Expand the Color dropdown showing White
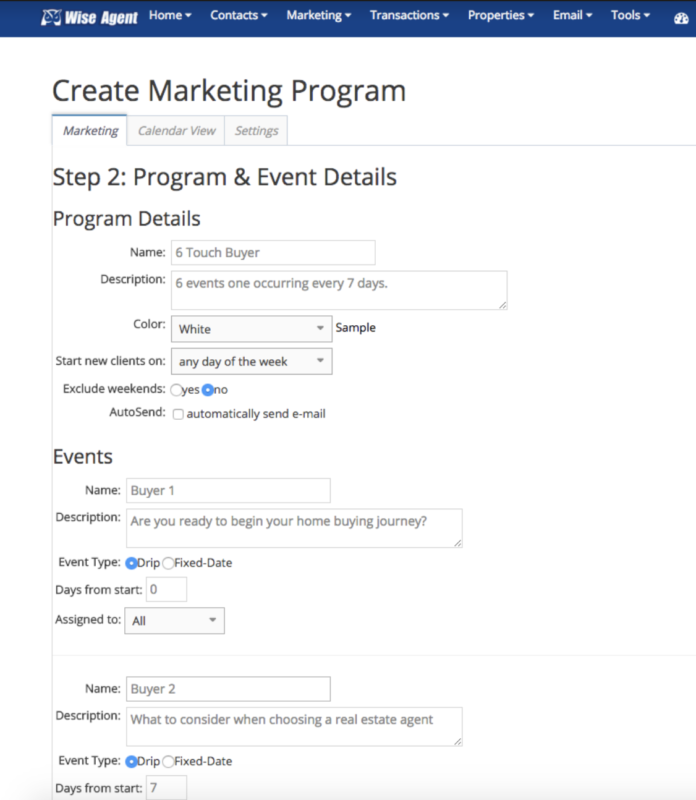 tap(251, 329)
